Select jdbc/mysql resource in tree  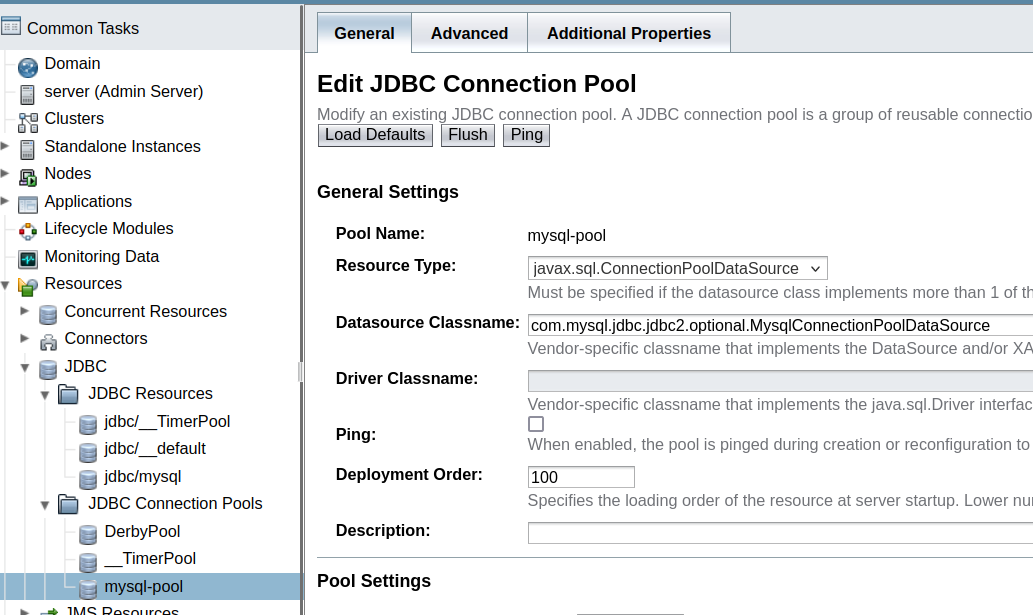click(x=142, y=477)
